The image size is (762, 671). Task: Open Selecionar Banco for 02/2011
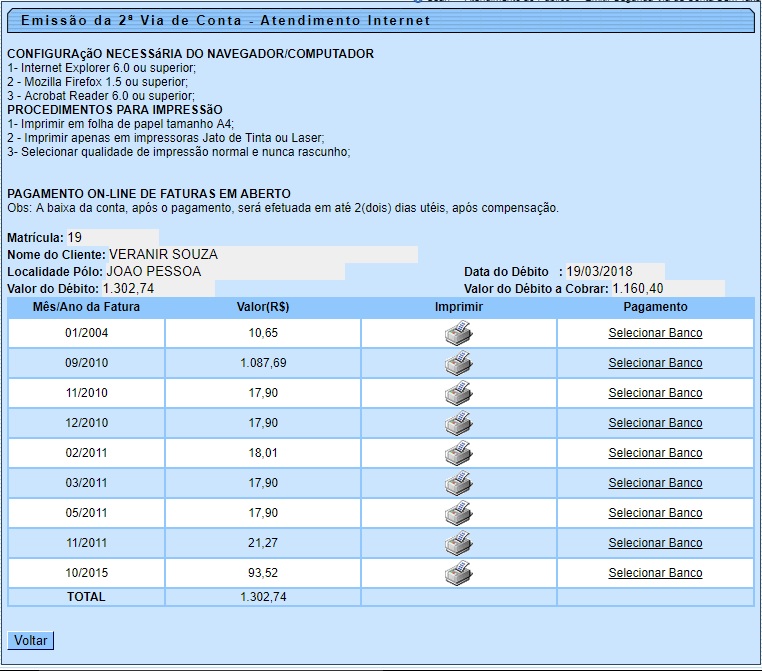pyautogui.click(x=655, y=453)
